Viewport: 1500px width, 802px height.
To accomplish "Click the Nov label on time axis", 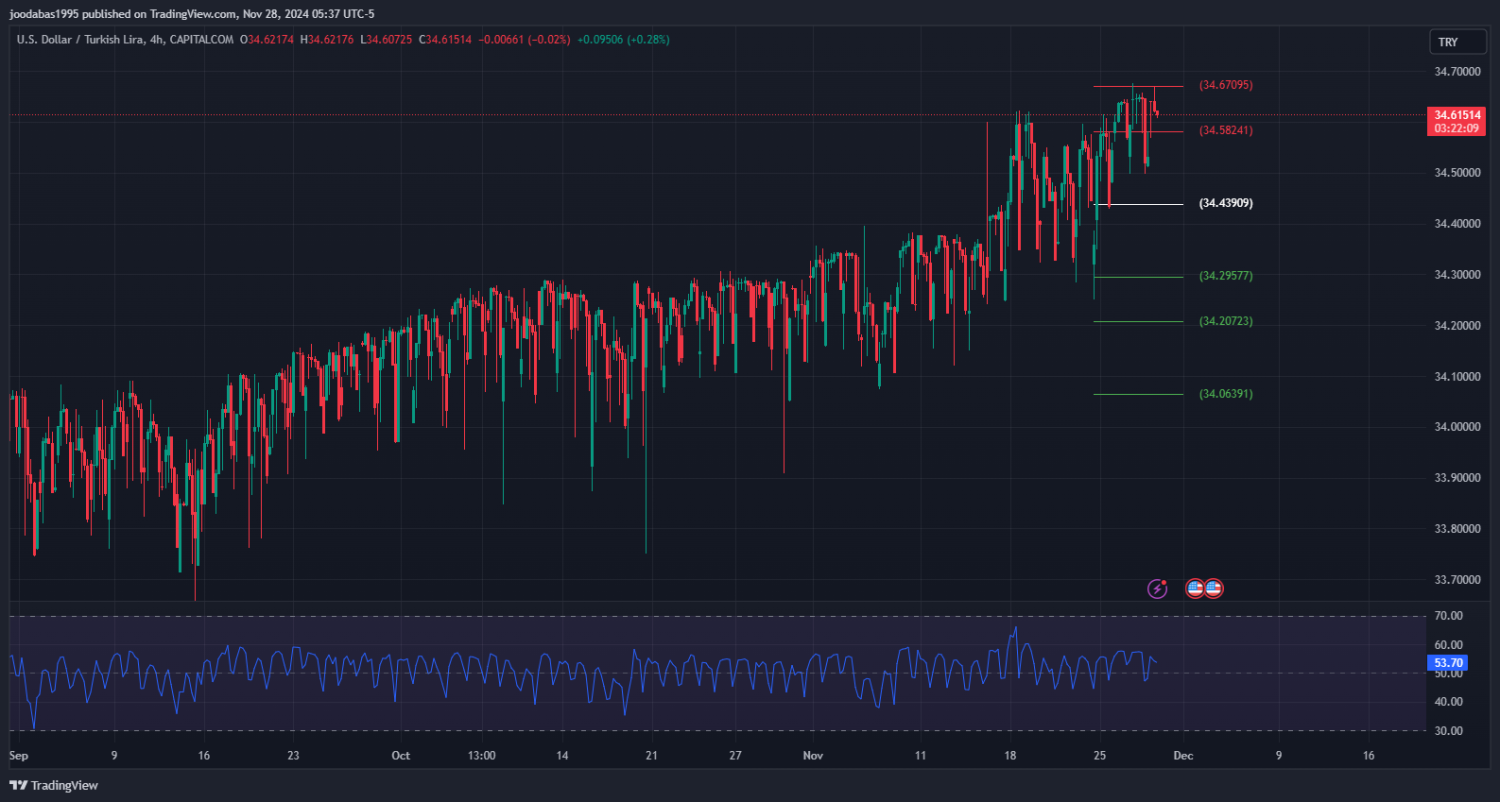I will tap(815, 756).
